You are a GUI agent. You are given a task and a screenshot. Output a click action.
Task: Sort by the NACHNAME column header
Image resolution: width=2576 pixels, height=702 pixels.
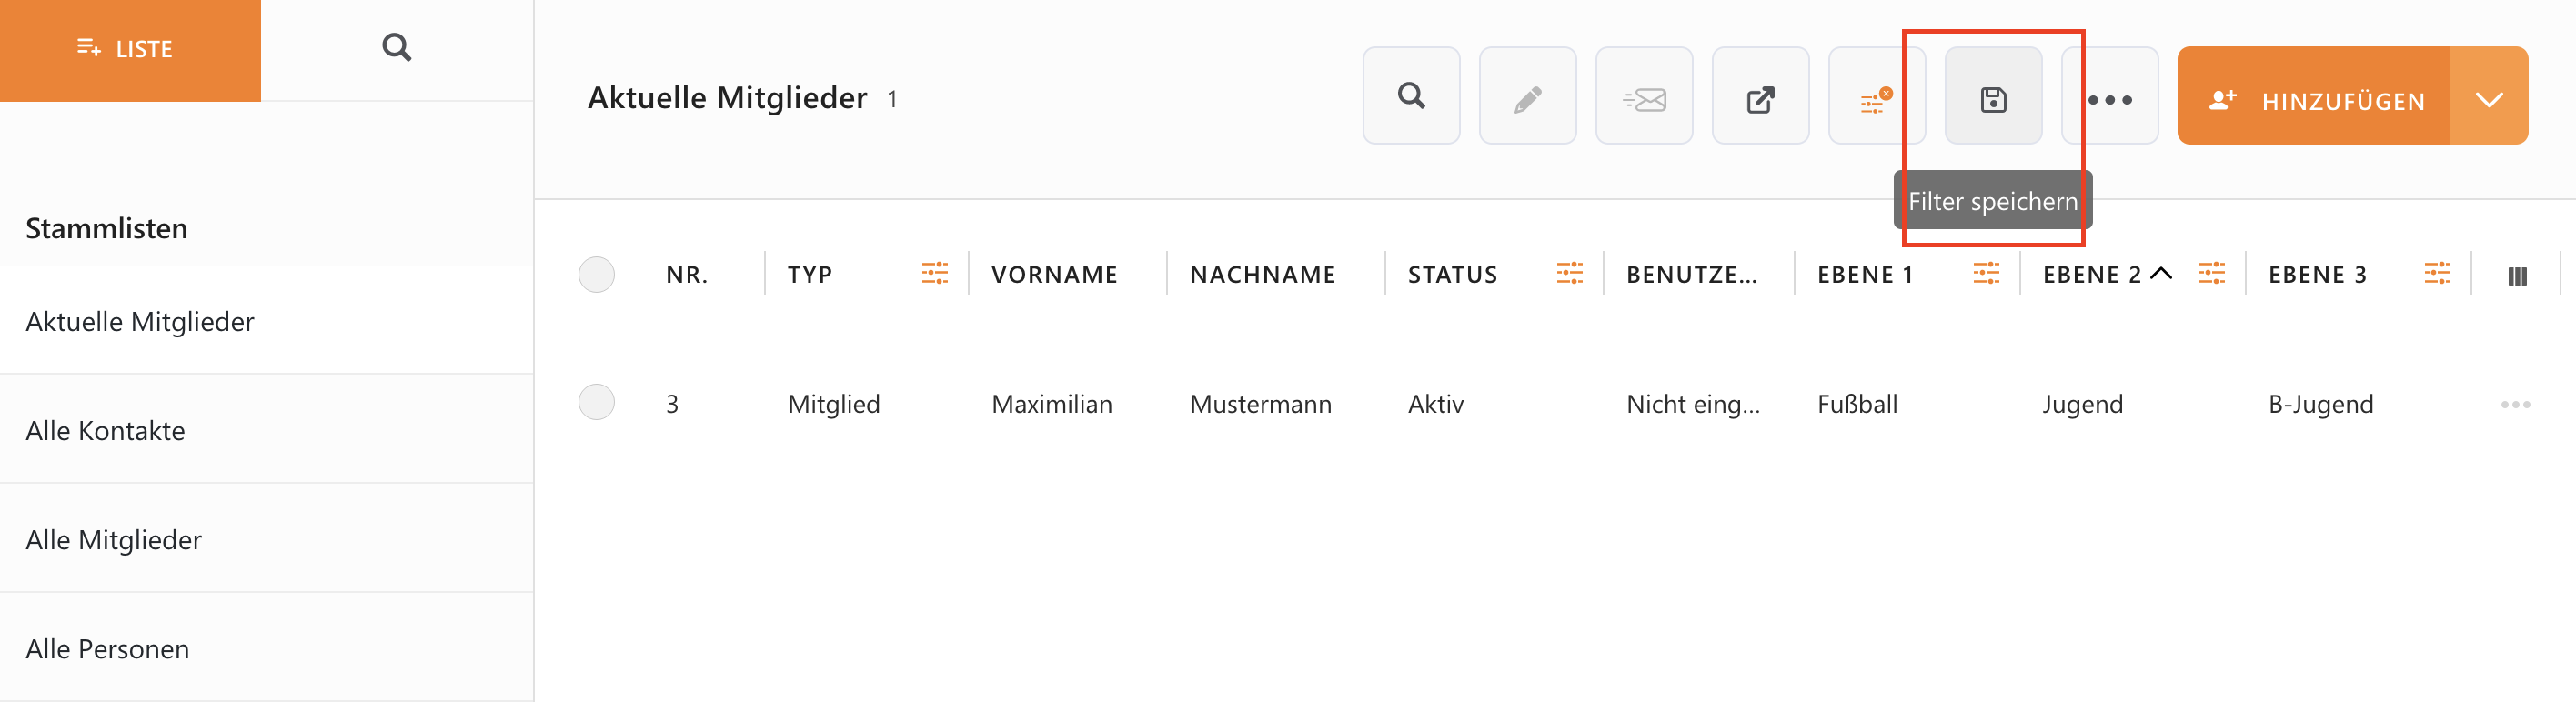(x=1262, y=275)
